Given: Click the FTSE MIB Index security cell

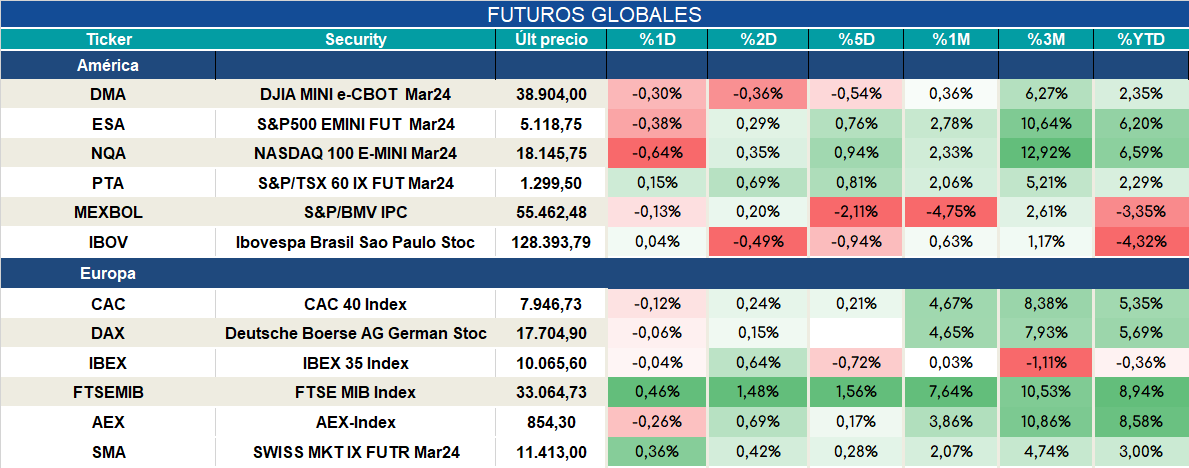Looking at the screenshot, I should [356, 393].
